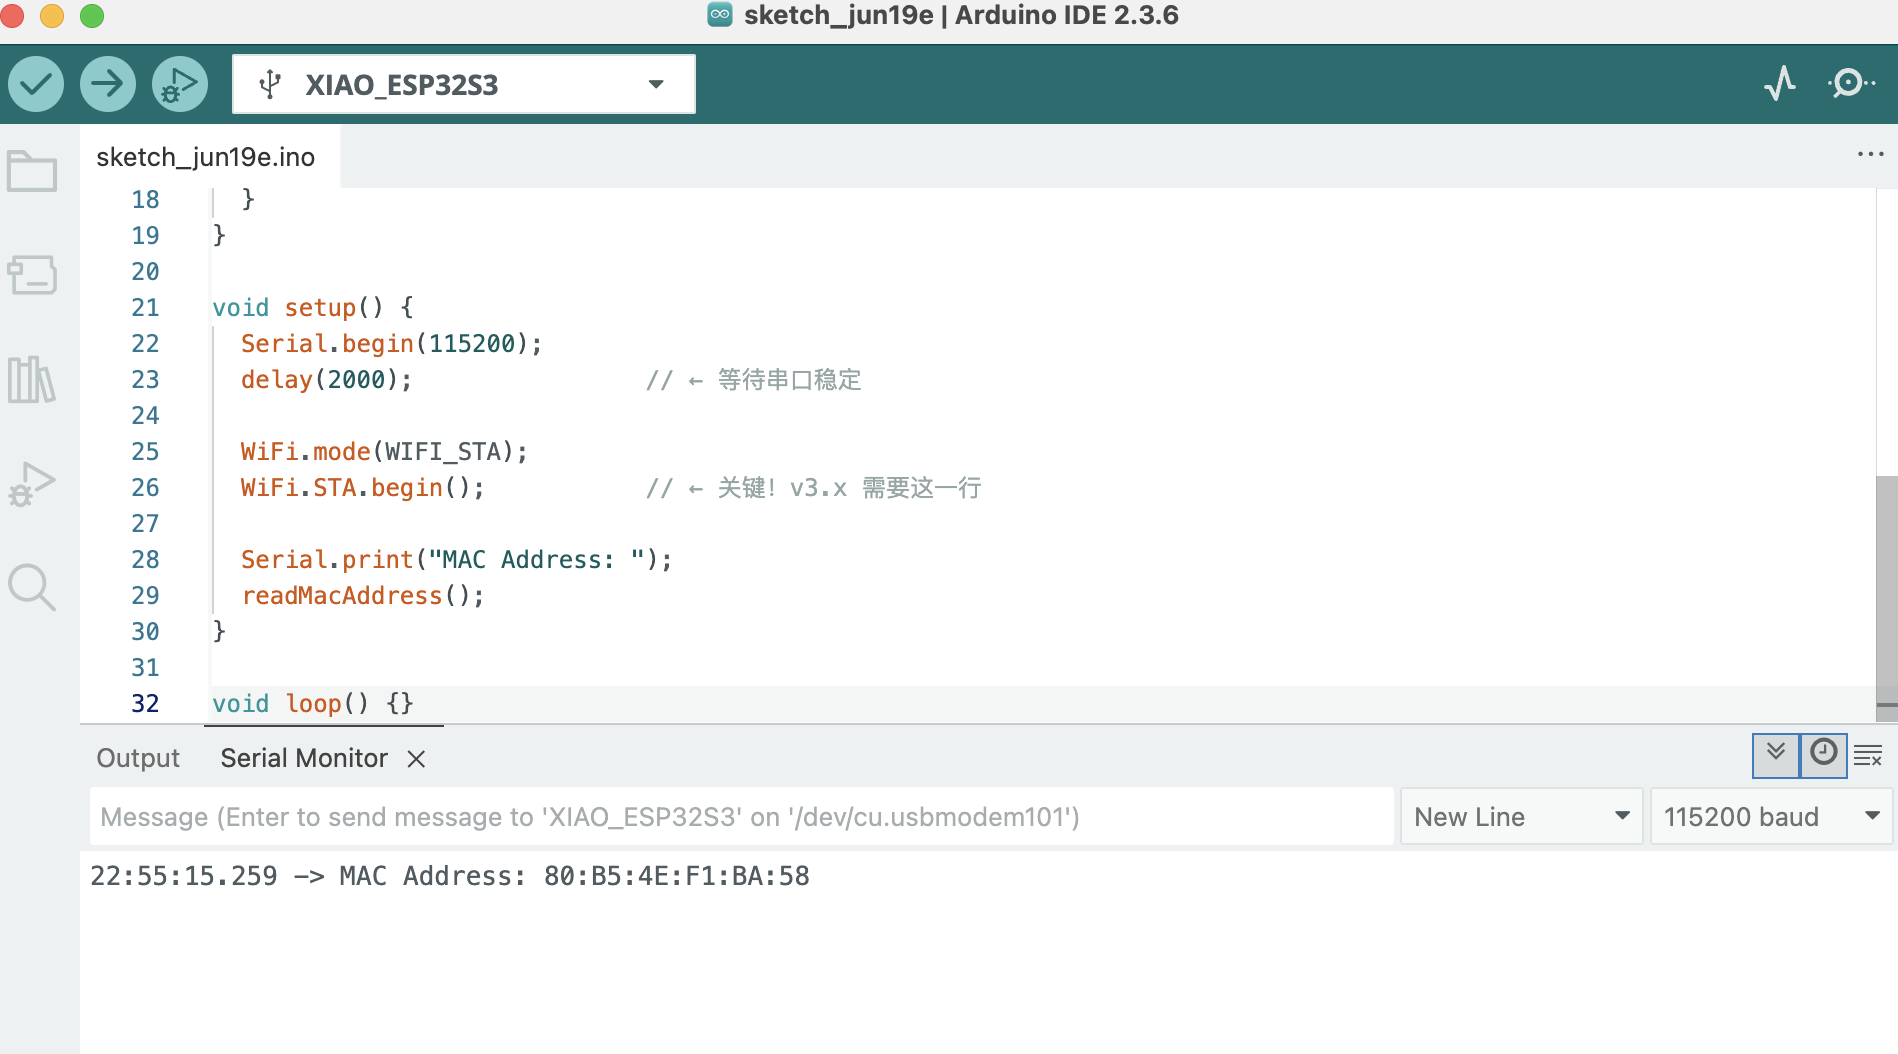
Task: Clear the serial monitor output
Action: [1868, 756]
